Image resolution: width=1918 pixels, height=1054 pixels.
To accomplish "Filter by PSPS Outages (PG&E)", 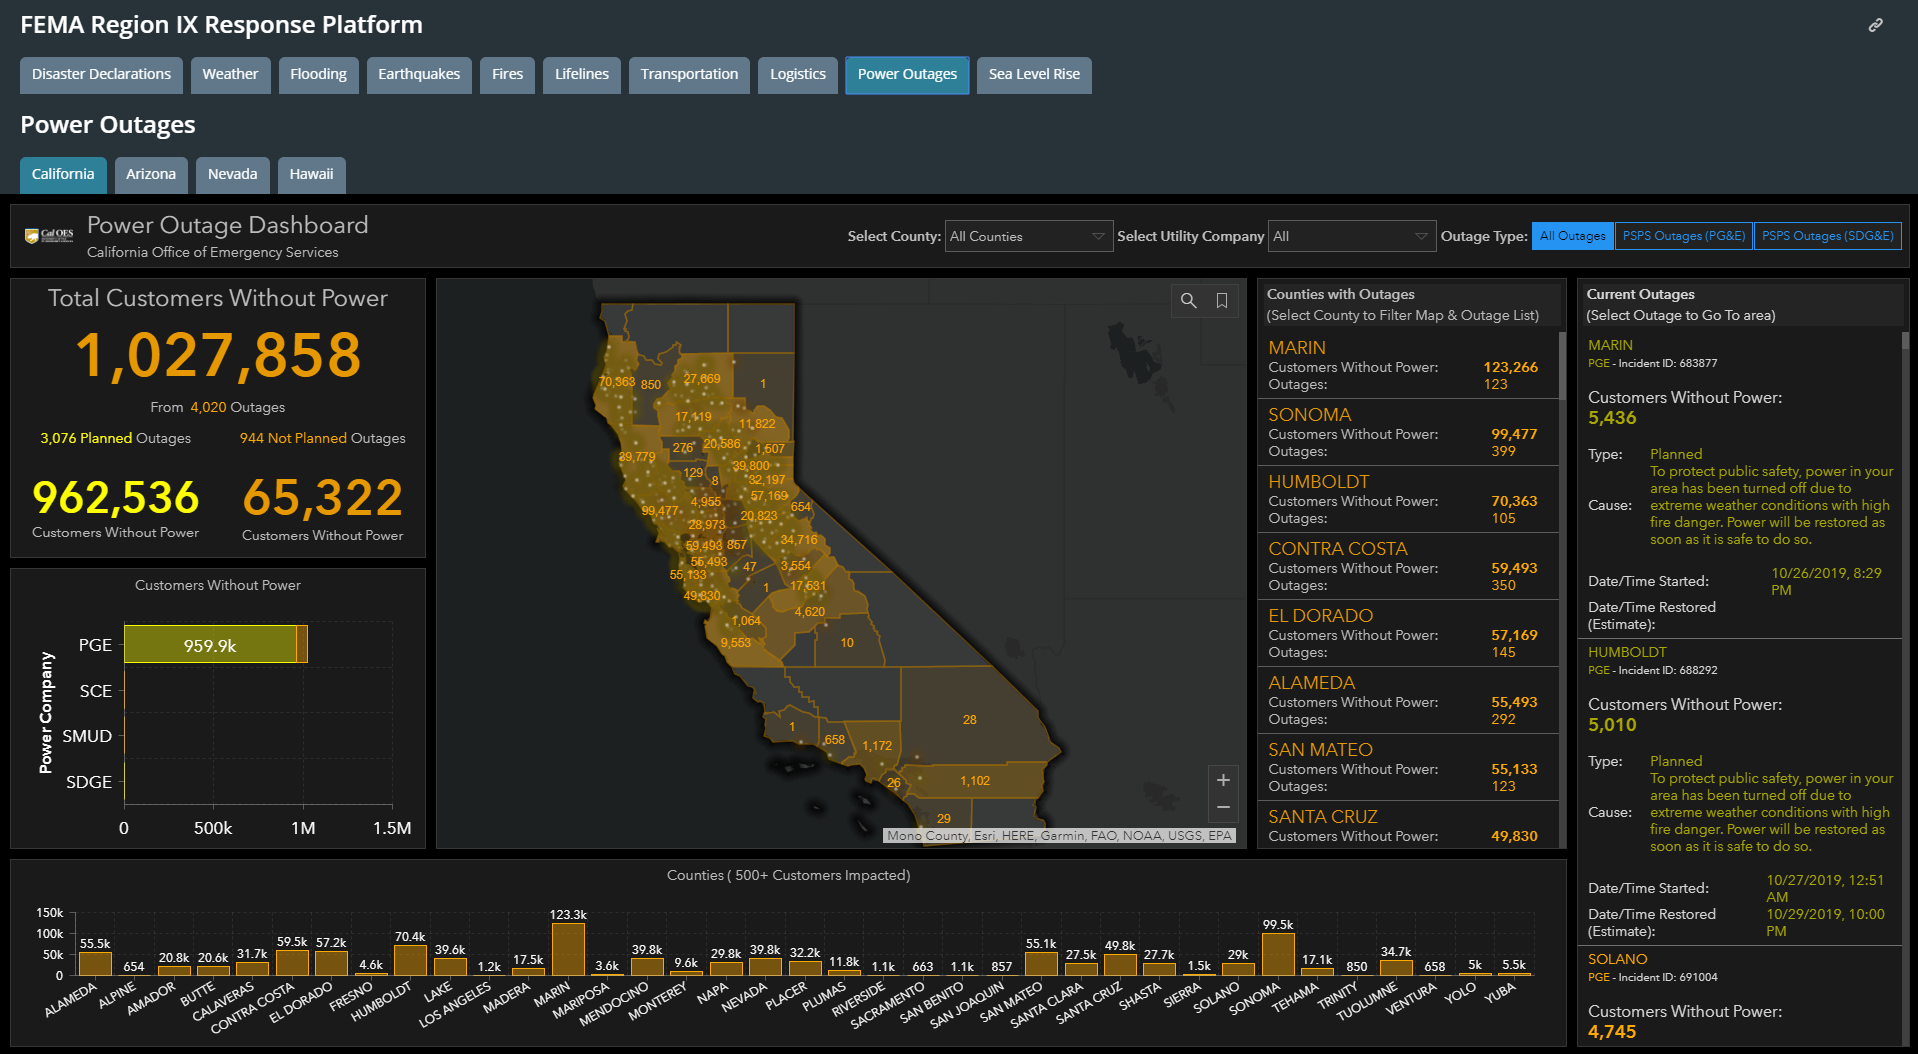I will [x=1683, y=236].
